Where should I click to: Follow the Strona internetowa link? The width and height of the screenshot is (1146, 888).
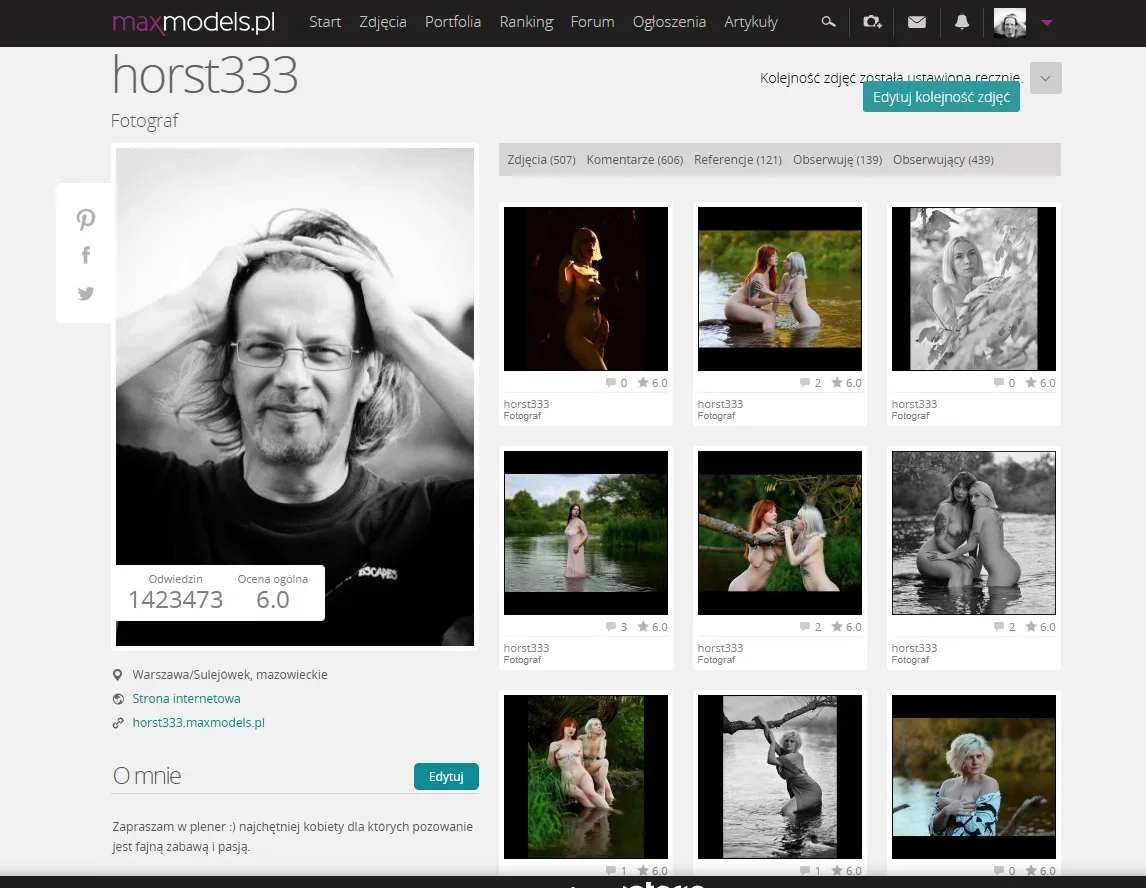186,699
